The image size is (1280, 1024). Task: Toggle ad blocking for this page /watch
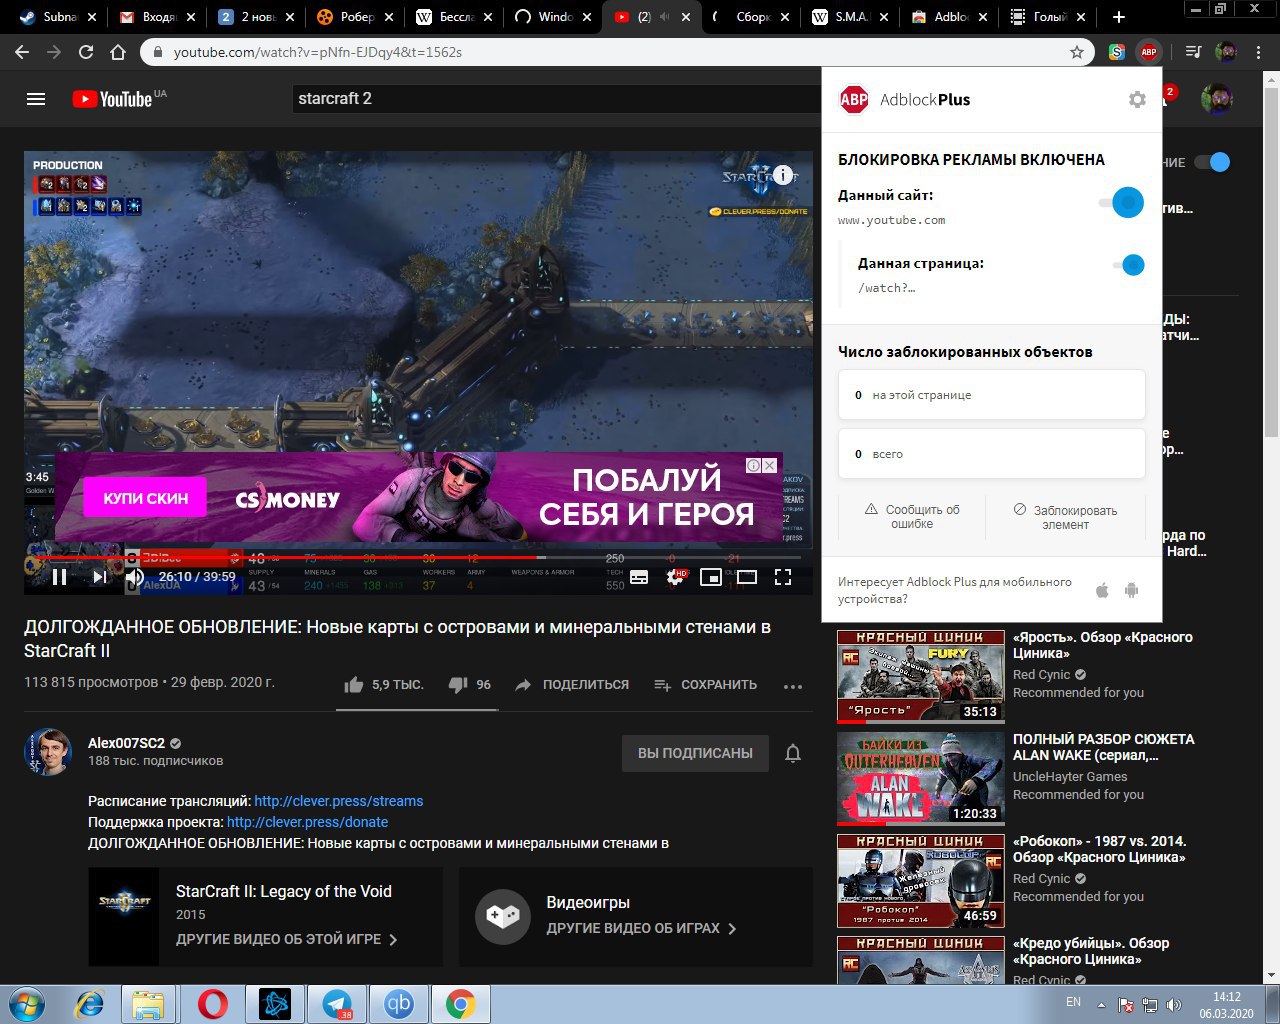tap(1128, 265)
